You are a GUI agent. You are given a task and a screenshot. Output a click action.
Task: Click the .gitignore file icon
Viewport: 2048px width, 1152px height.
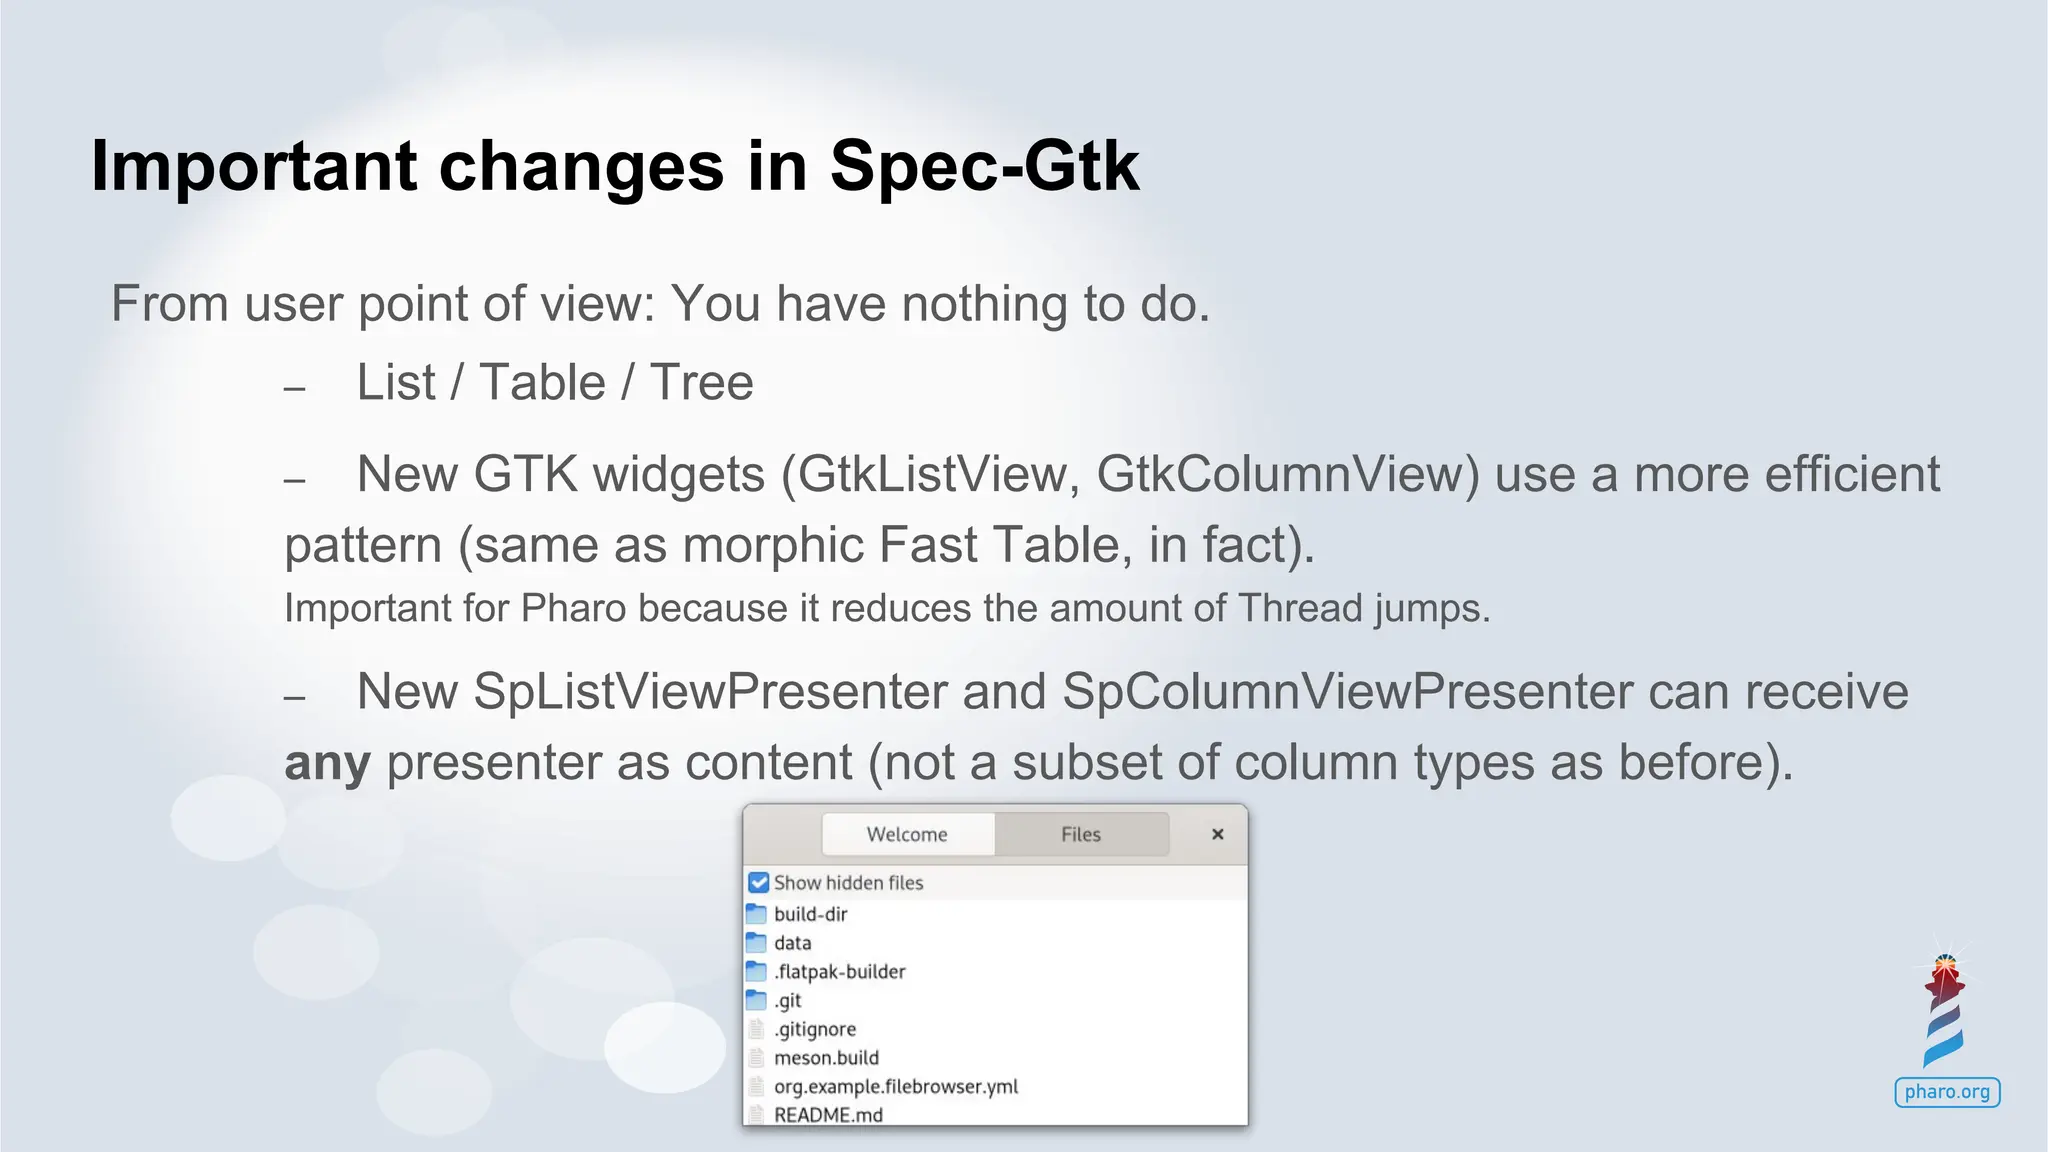click(757, 1029)
